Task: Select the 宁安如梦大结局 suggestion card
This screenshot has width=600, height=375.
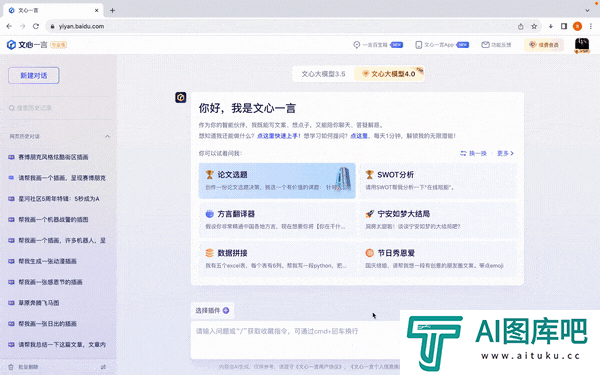Action: (x=438, y=220)
